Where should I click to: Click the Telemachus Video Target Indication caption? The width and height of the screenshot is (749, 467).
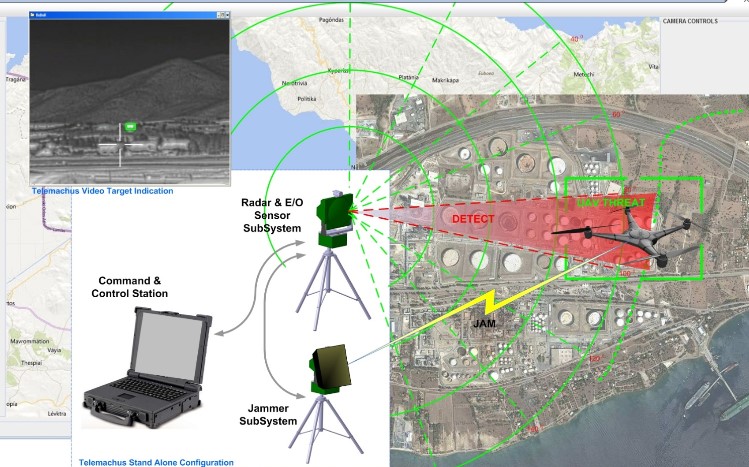[x=102, y=191]
